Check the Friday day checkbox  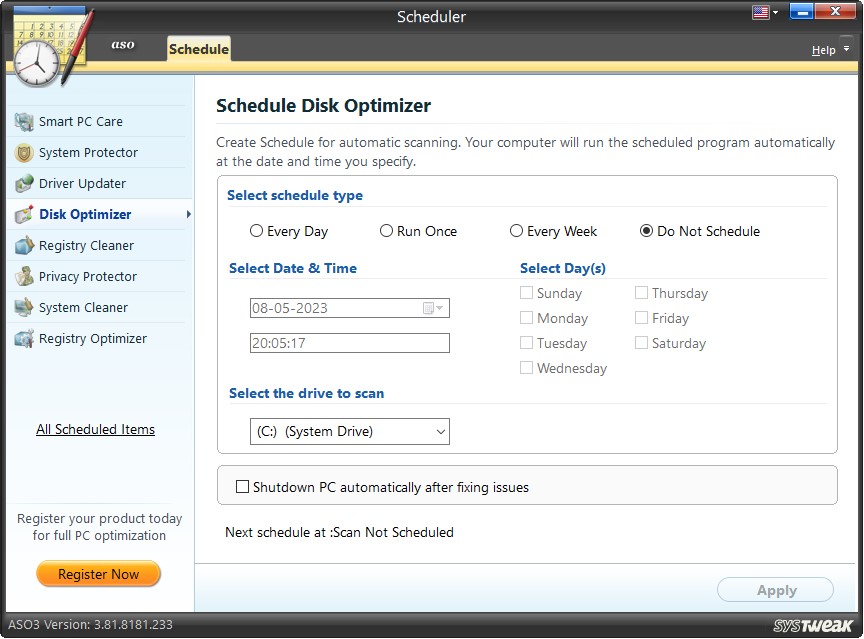(x=640, y=318)
